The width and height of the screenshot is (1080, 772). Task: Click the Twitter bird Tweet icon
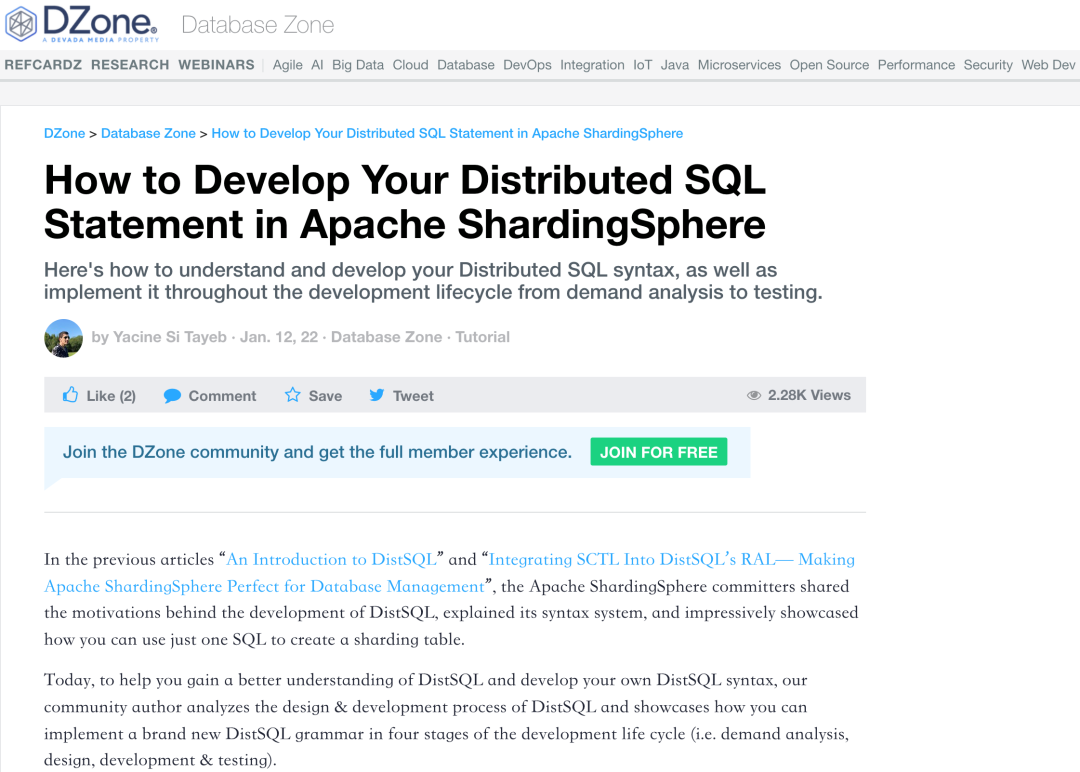(x=377, y=395)
